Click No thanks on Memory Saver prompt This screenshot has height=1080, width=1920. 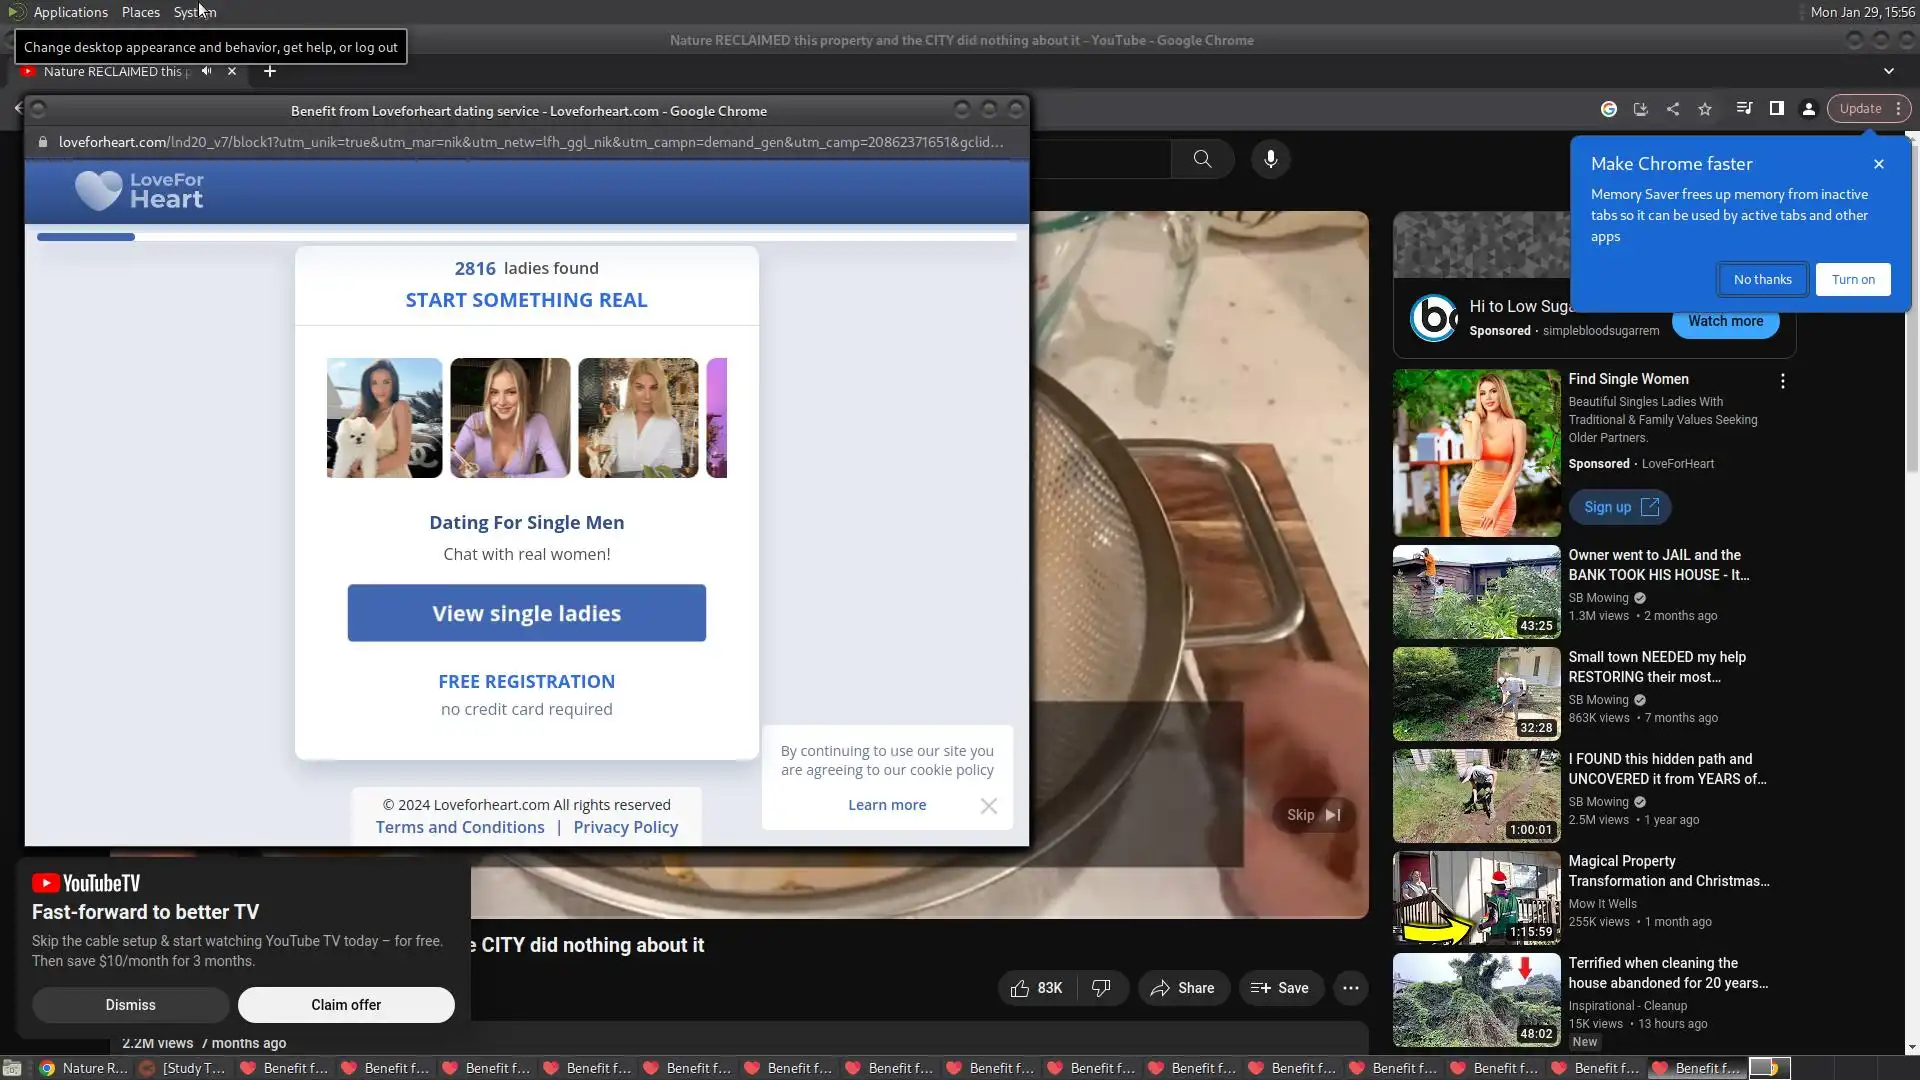[1762, 280]
